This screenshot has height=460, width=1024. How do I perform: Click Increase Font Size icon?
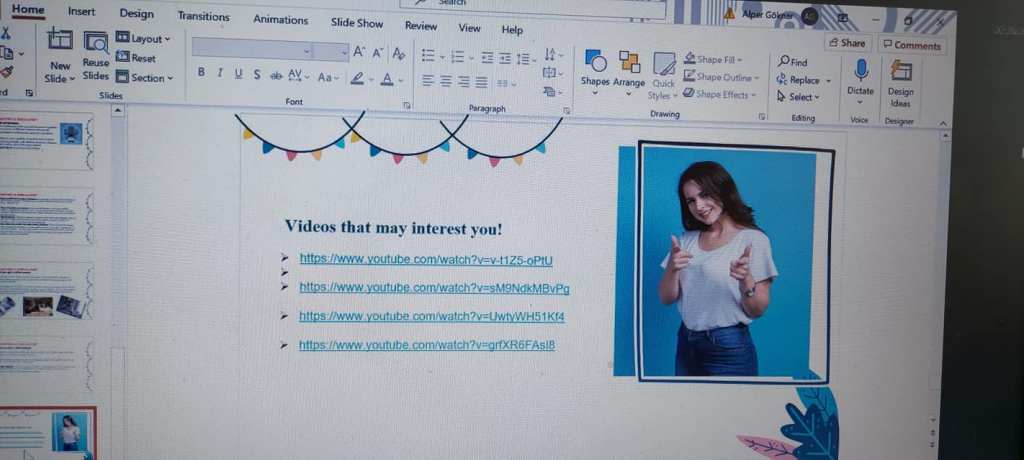pos(359,52)
